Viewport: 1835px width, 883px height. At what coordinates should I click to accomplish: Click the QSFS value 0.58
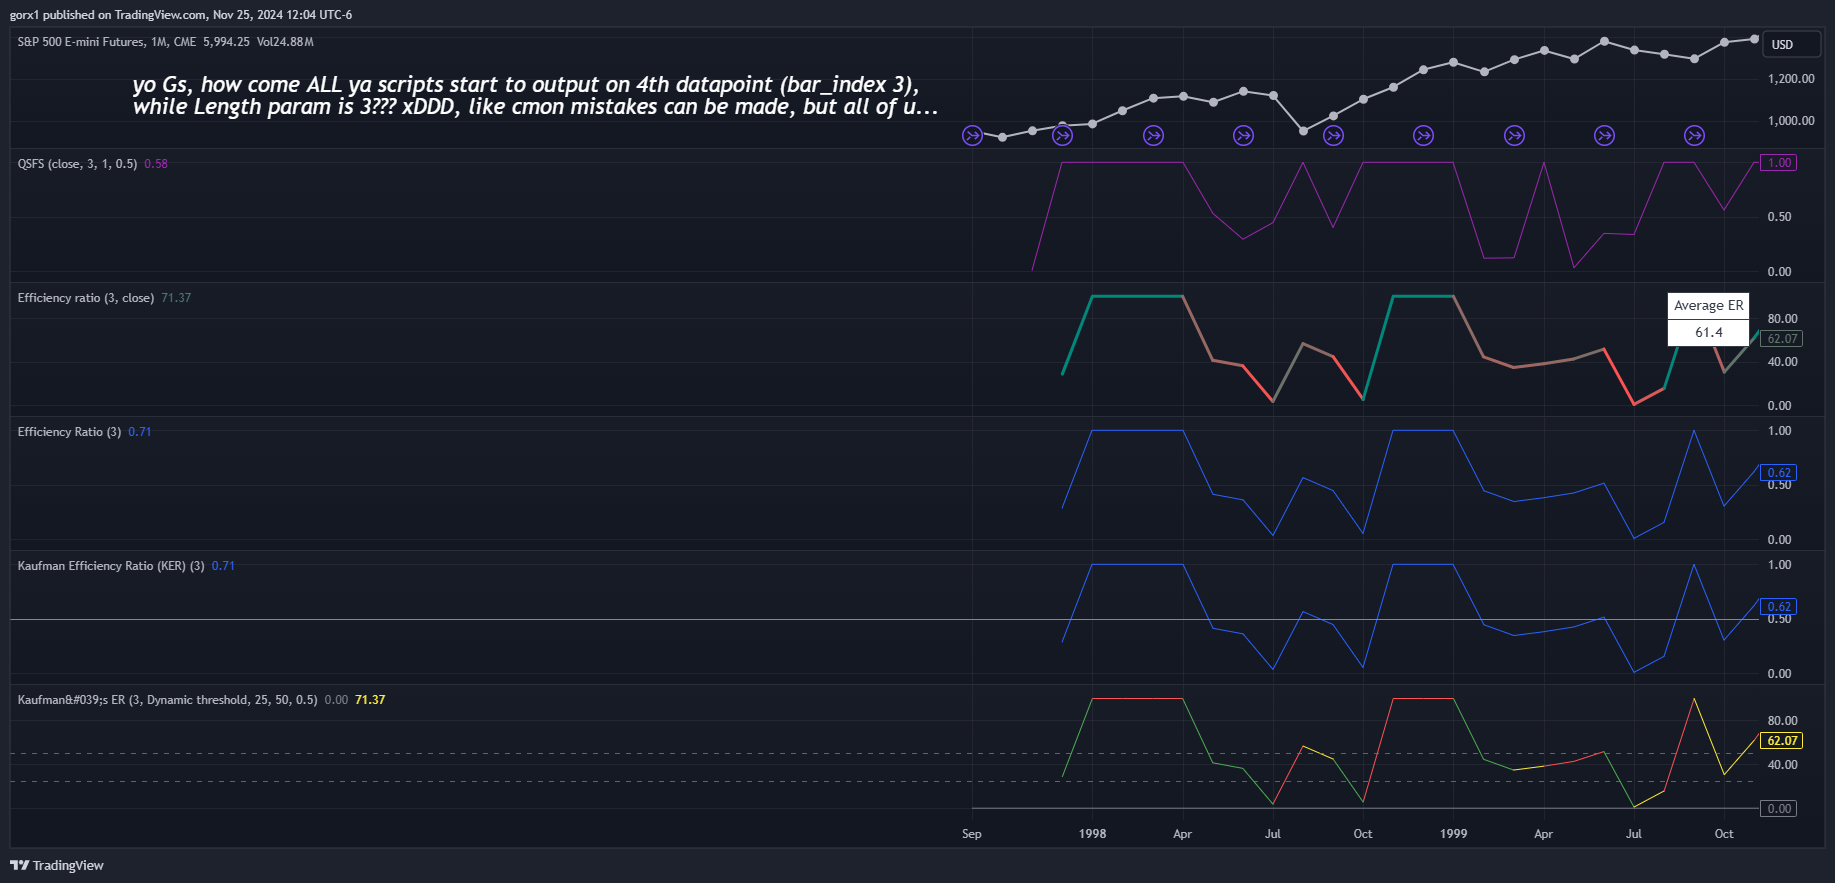pos(156,164)
